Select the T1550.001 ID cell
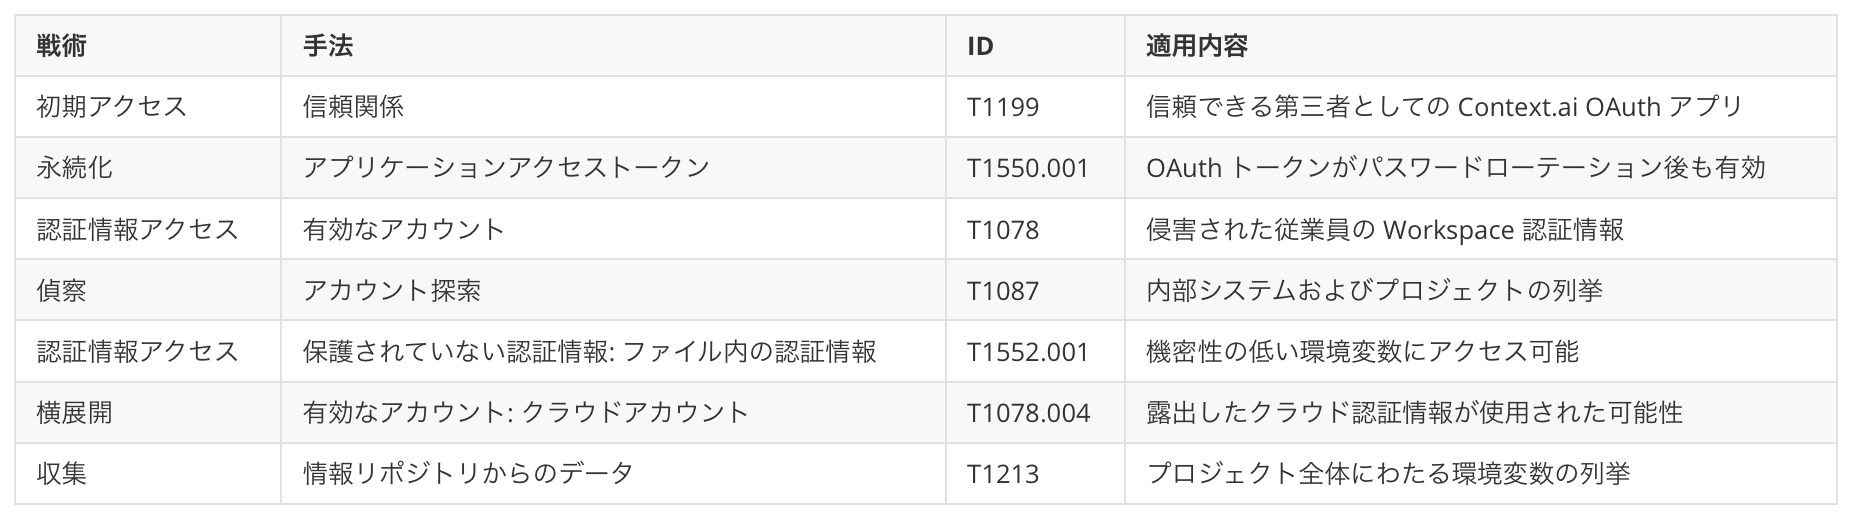This screenshot has width=1854, height=520. click(x=1027, y=168)
